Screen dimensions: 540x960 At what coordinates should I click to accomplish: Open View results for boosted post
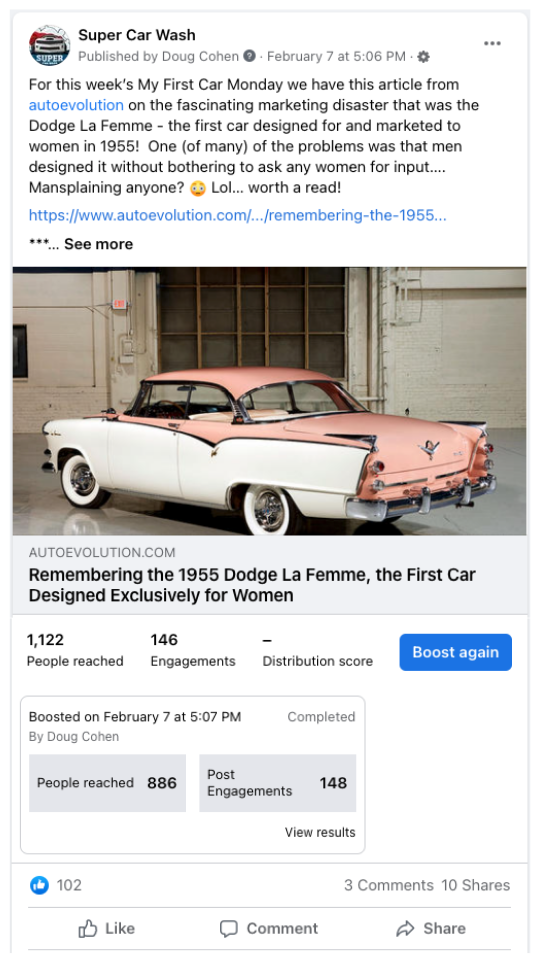pos(320,832)
